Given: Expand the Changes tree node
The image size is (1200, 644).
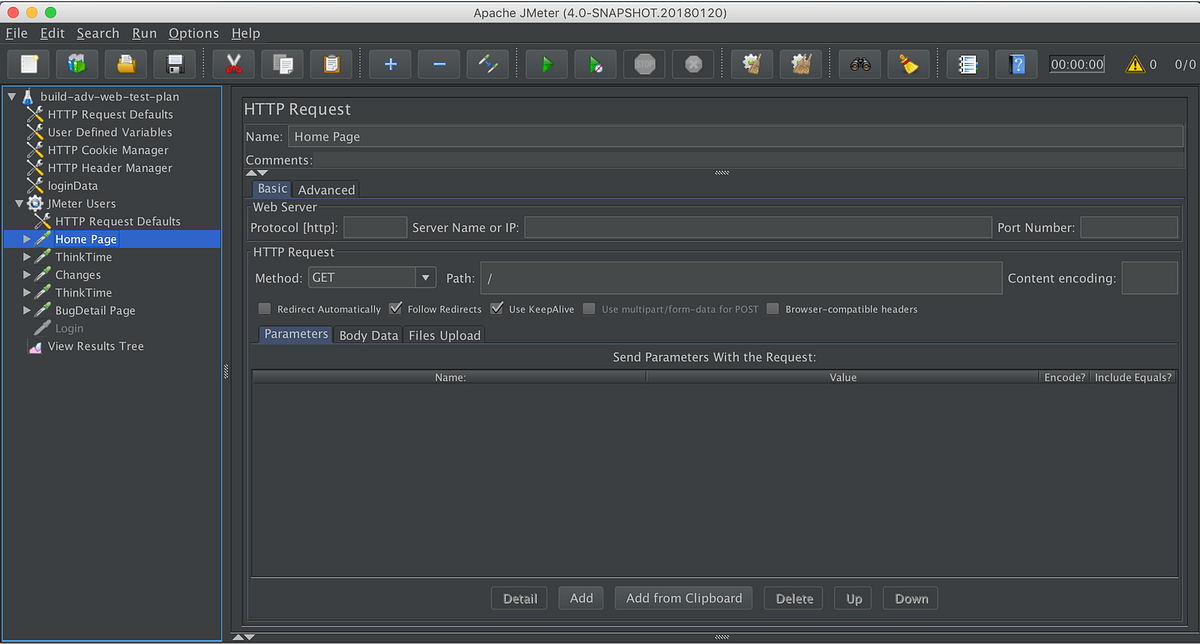Looking at the screenshot, I should coord(28,275).
